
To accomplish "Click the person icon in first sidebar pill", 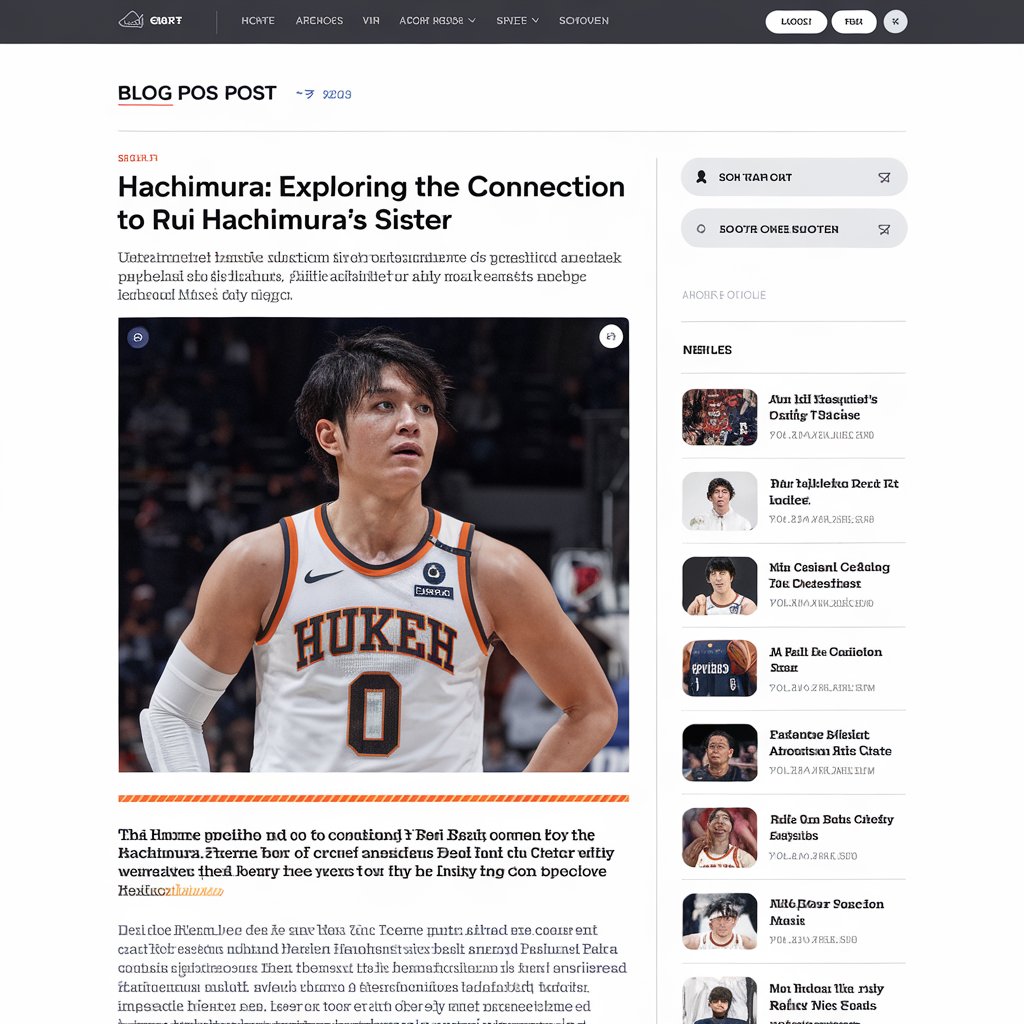I will pyautogui.click(x=701, y=176).
